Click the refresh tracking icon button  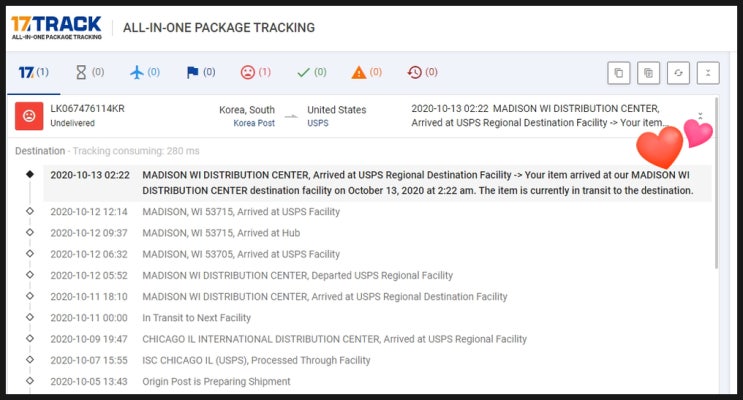678,73
